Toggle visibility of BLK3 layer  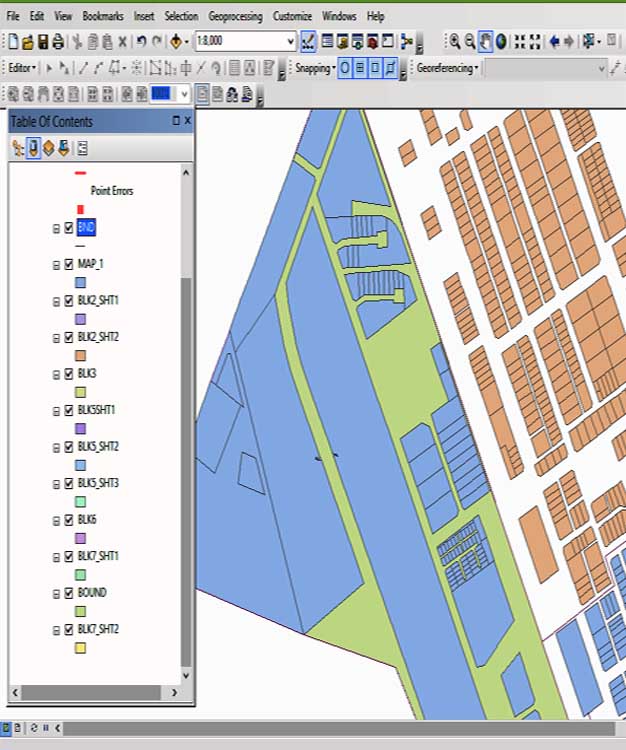tap(68, 373)
